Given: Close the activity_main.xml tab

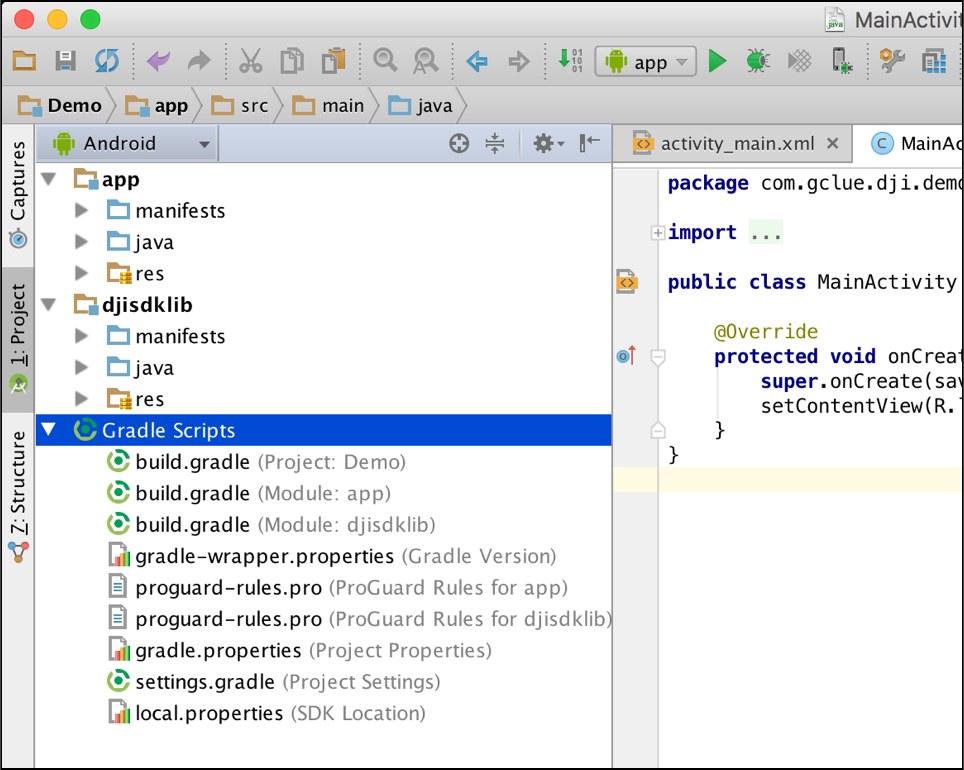Looking at the screenshot, I should pos(832,144).
